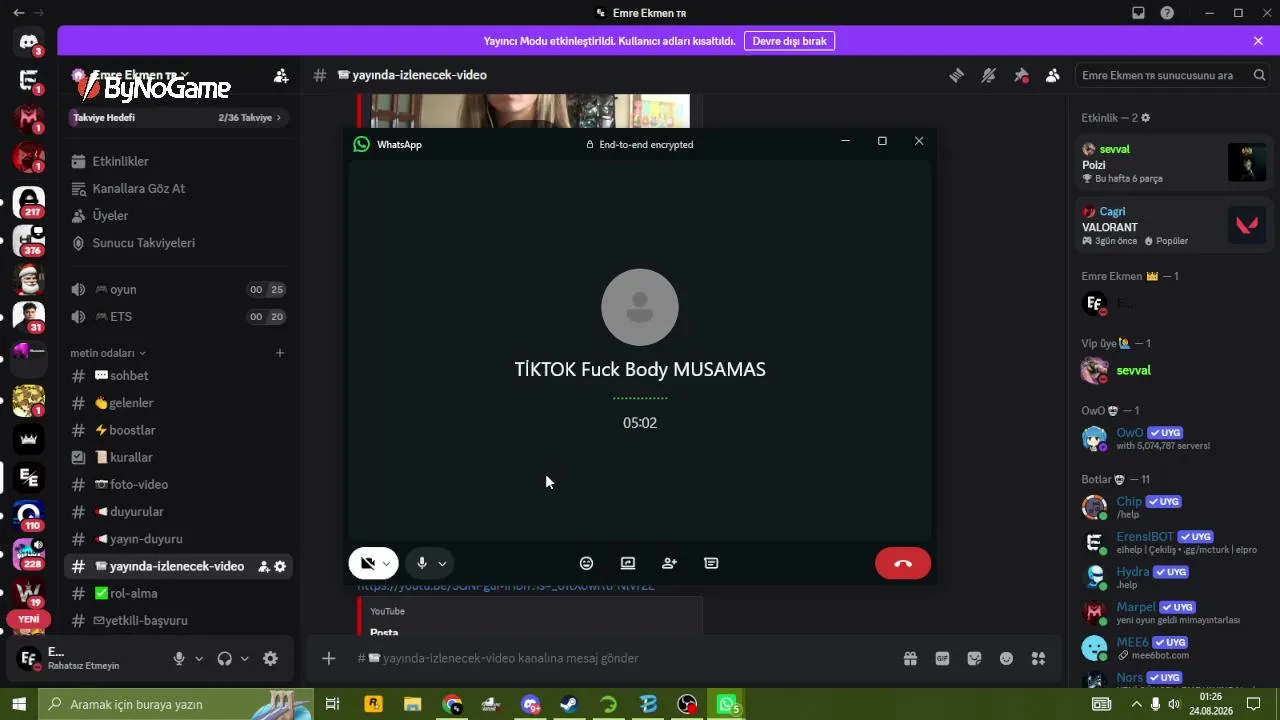Open the Discord inbox icon in title bar
This screenshot has width=1280, height=720.
point(1138,13)
